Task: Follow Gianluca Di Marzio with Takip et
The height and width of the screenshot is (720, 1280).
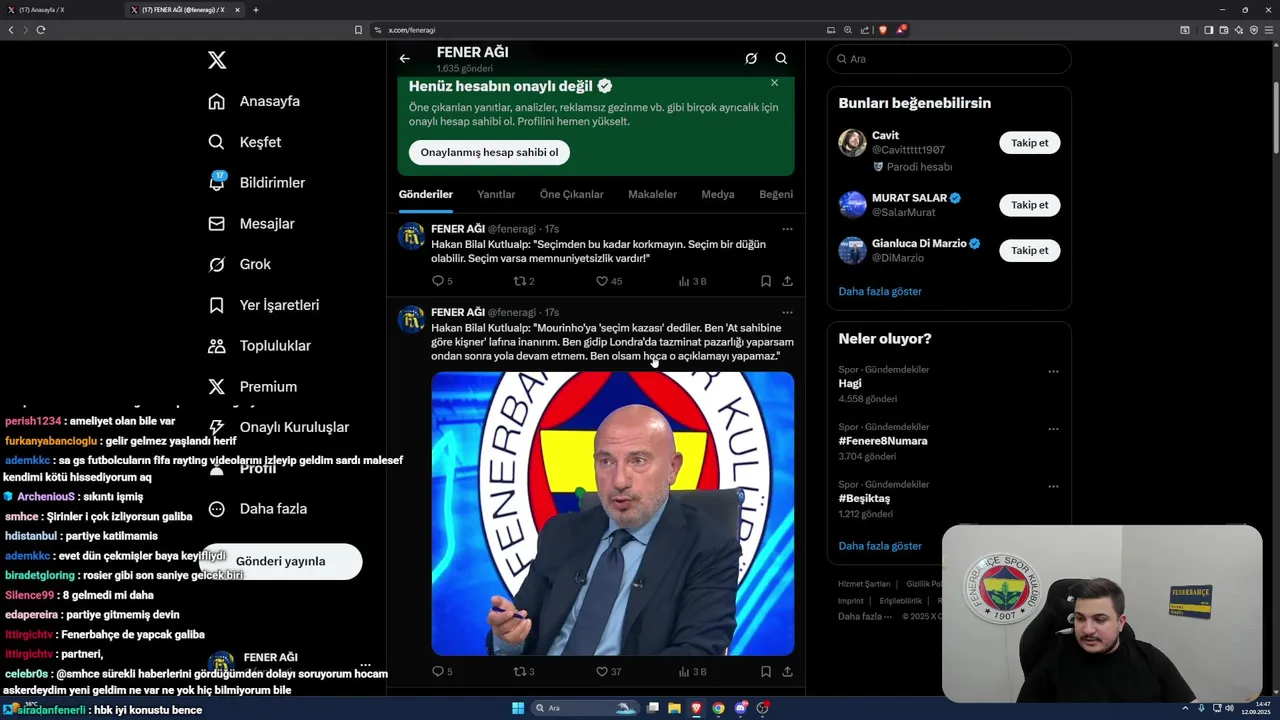Action: pos(1029,250)
